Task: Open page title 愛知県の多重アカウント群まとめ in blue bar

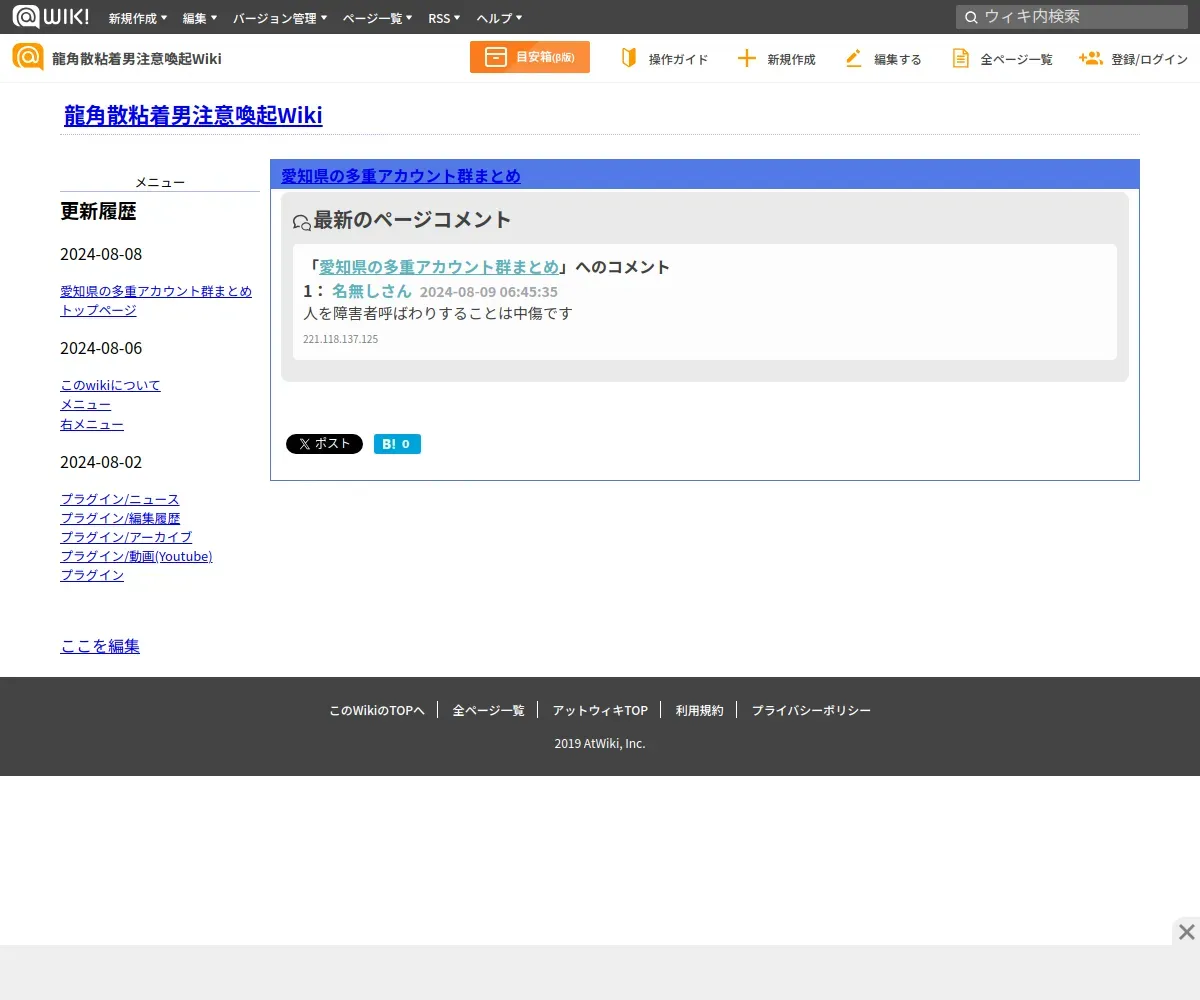Action: pyautogui.click(x=401, y=176)
